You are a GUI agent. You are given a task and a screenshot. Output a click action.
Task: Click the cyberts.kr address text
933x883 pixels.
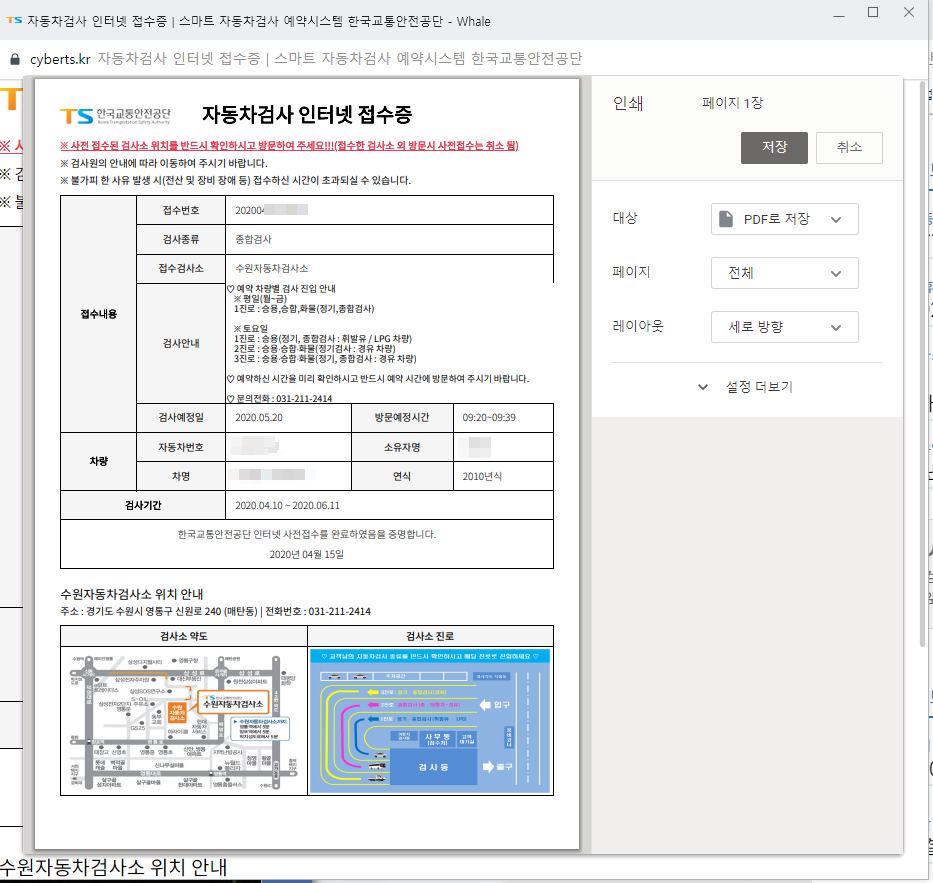[60, 59]
